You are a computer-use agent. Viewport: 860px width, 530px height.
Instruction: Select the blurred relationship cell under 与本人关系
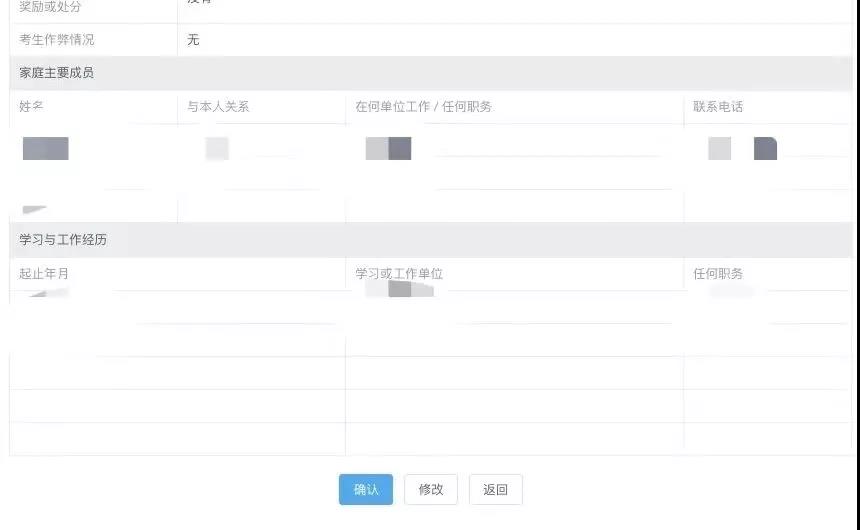pyautogui.click(x=217, y=149)
